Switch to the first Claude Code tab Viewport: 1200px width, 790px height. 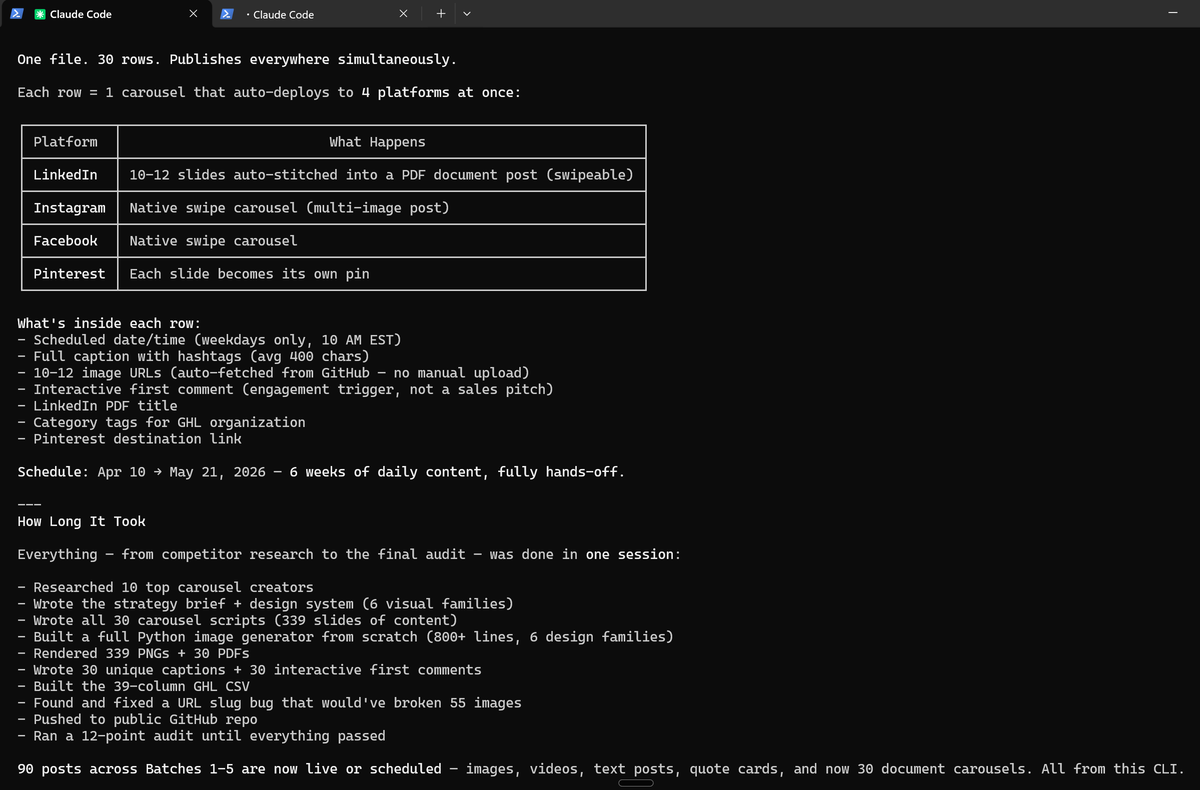pyautogui.click(x=108, y=14)
